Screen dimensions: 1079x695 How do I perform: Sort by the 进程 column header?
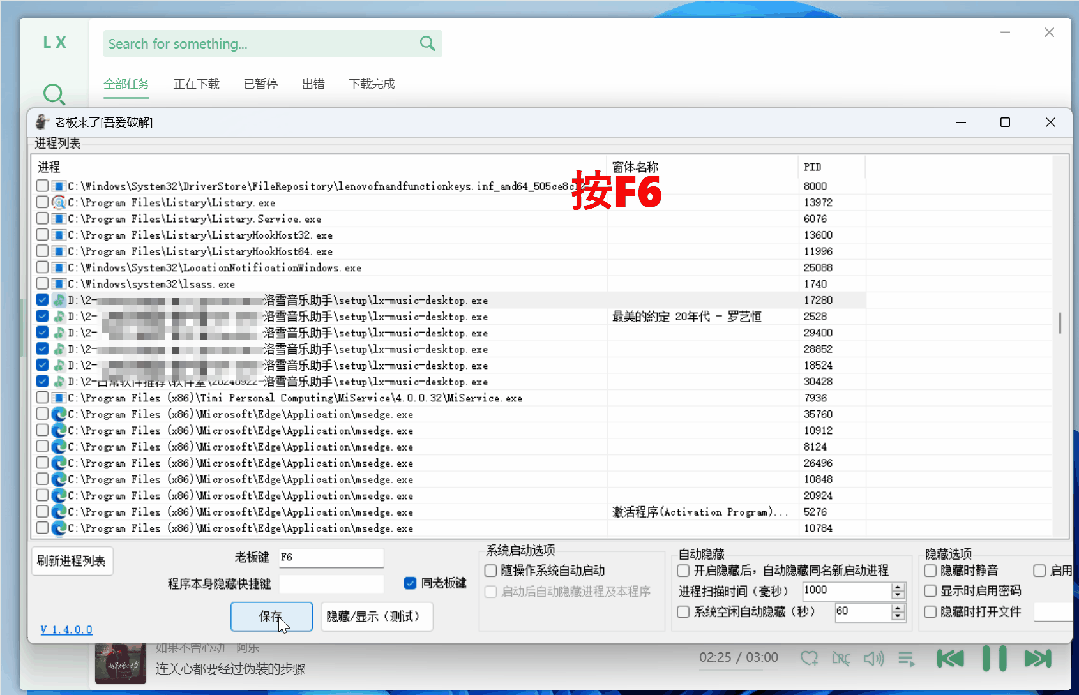(x=320, y=167)
